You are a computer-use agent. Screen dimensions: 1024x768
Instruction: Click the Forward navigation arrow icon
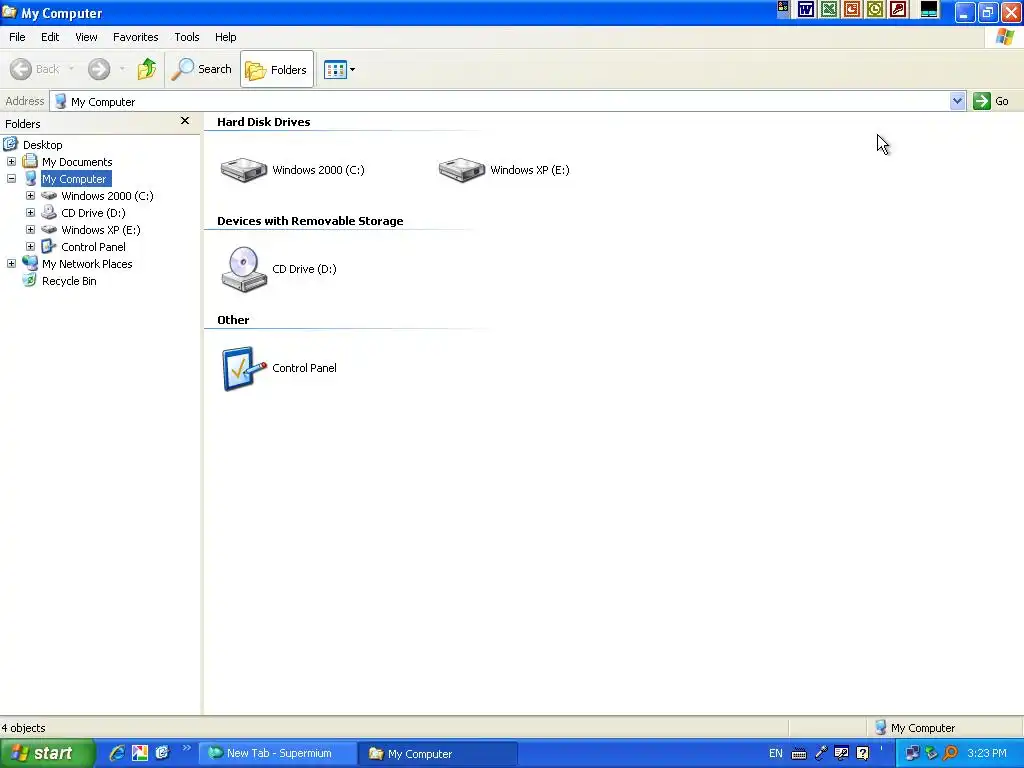[99, 69]
